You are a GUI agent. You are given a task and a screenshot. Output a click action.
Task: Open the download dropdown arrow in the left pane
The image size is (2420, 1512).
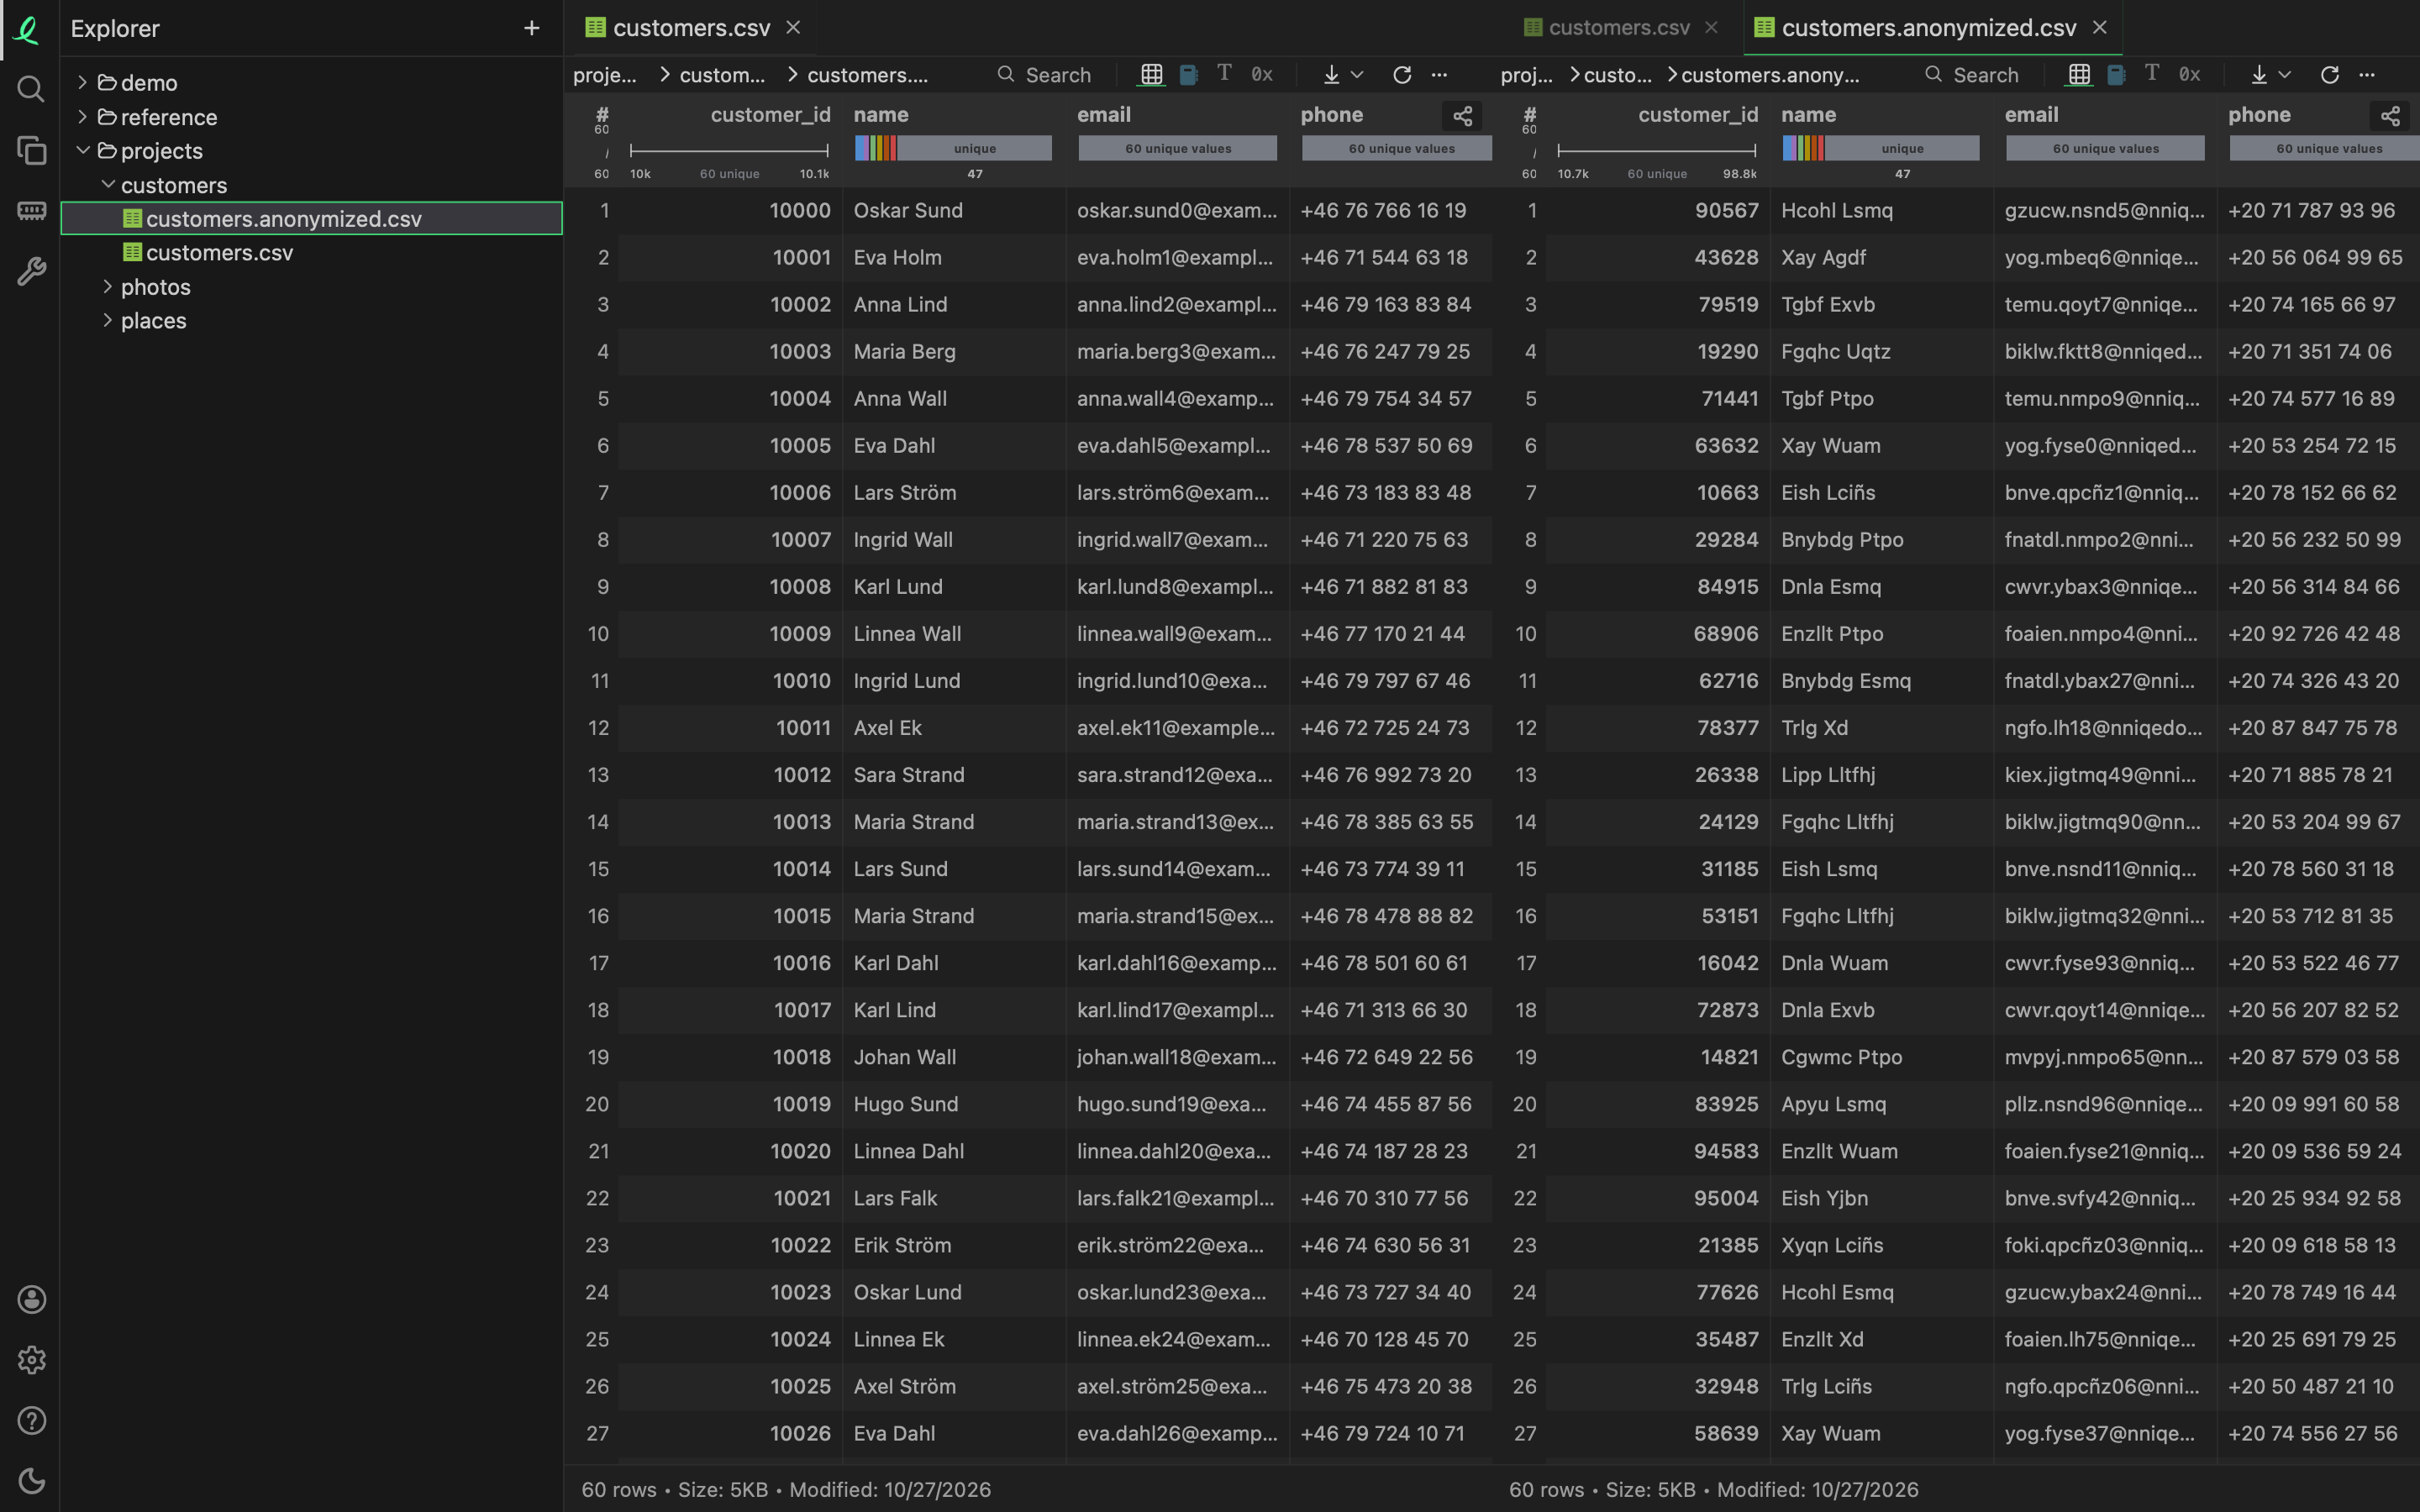tap(1357, 74)
